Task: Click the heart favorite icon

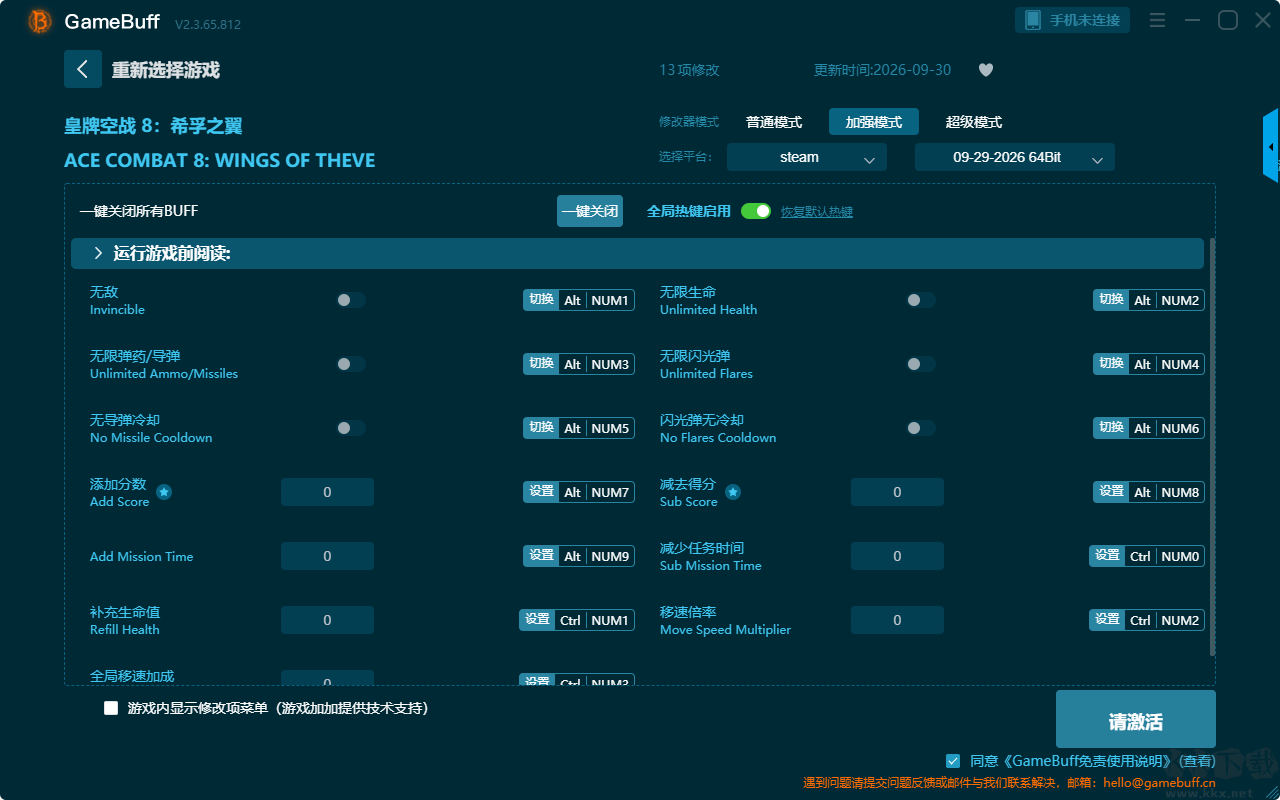Action: coord(985,70)
